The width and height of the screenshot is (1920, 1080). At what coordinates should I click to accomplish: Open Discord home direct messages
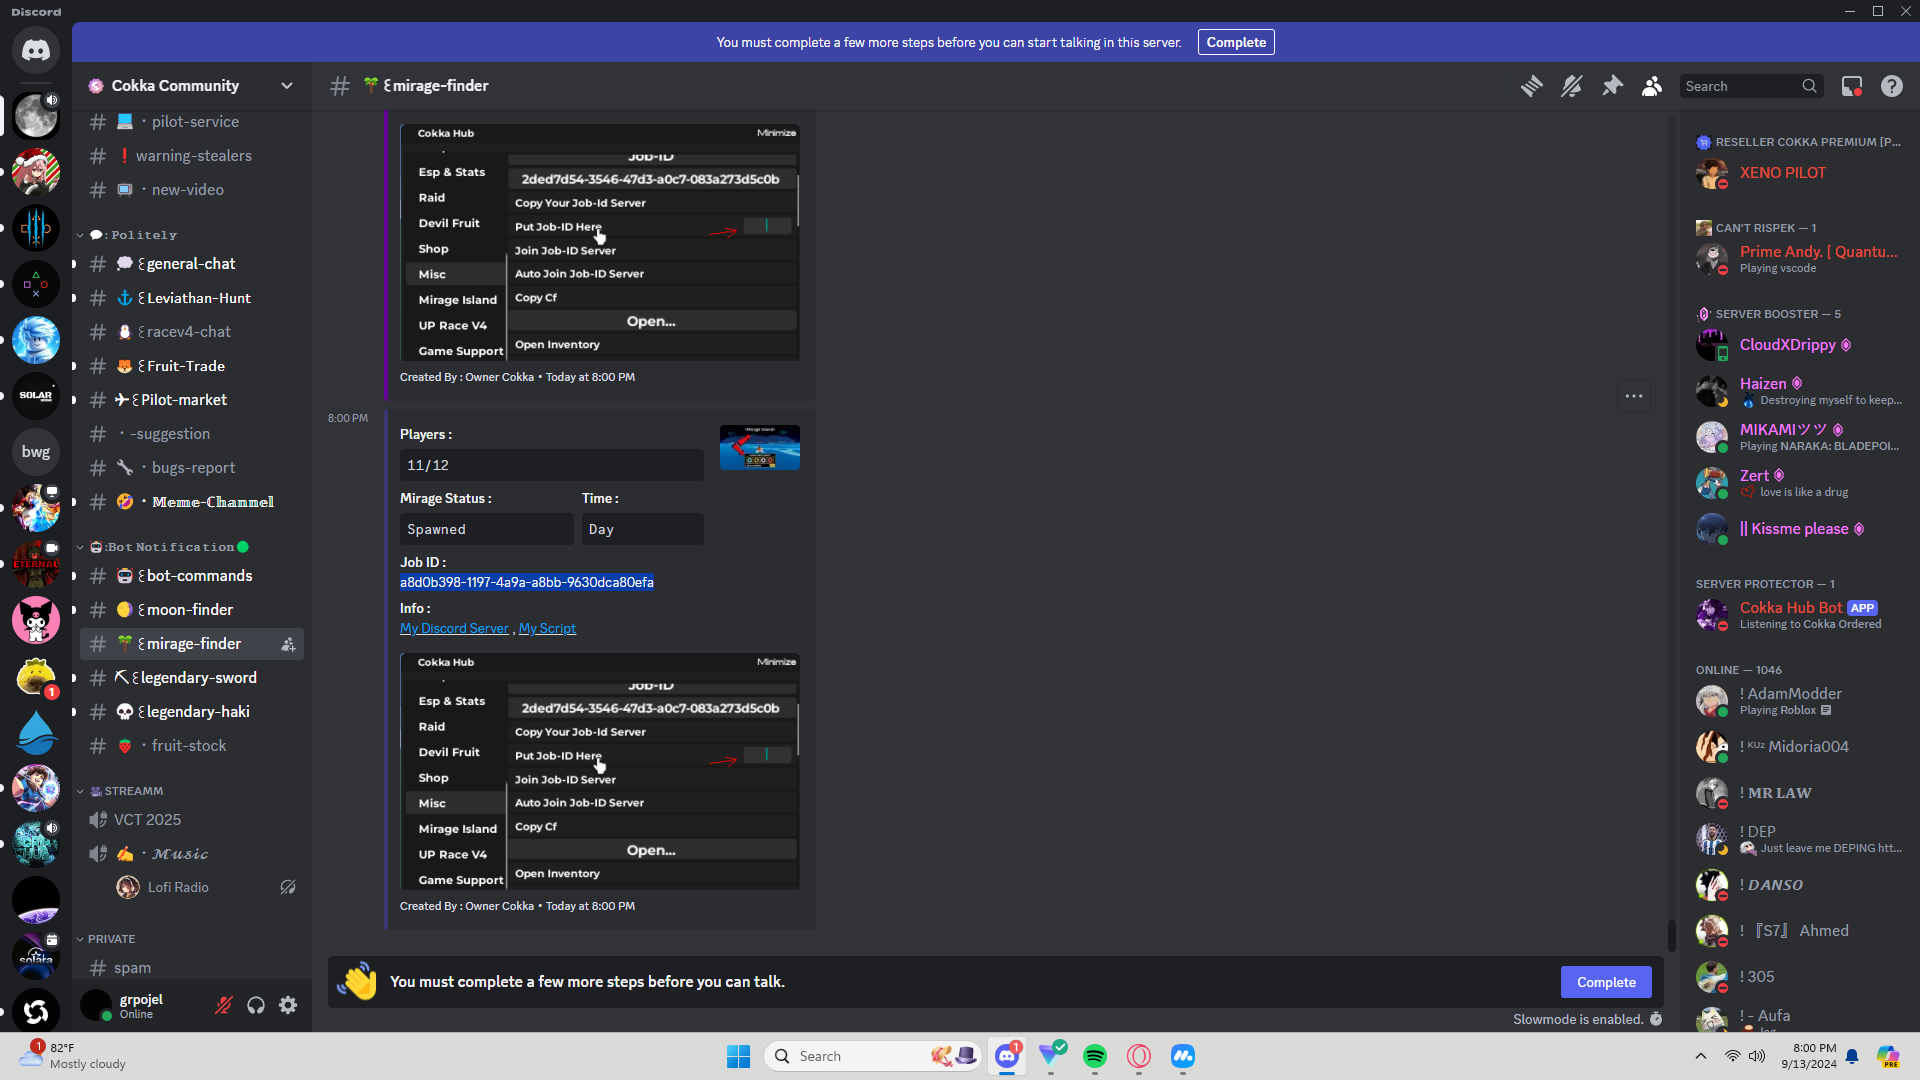[x=36, y=50]
